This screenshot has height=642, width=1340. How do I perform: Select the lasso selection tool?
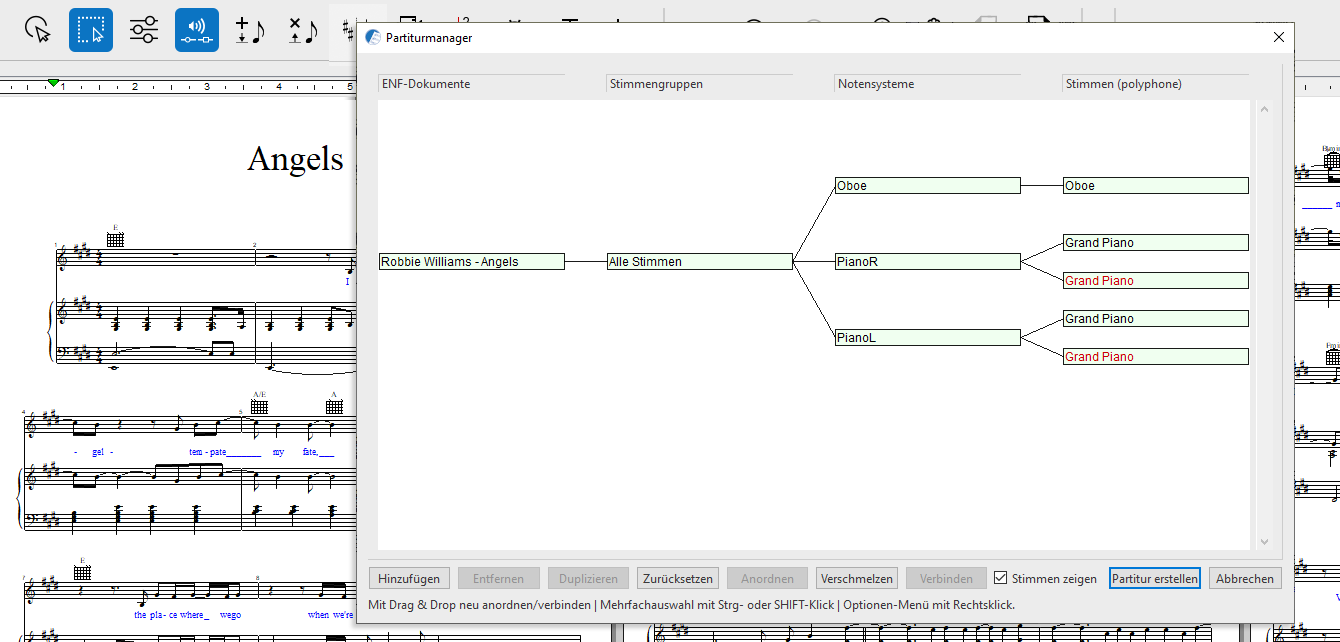[x=38, y=30]
